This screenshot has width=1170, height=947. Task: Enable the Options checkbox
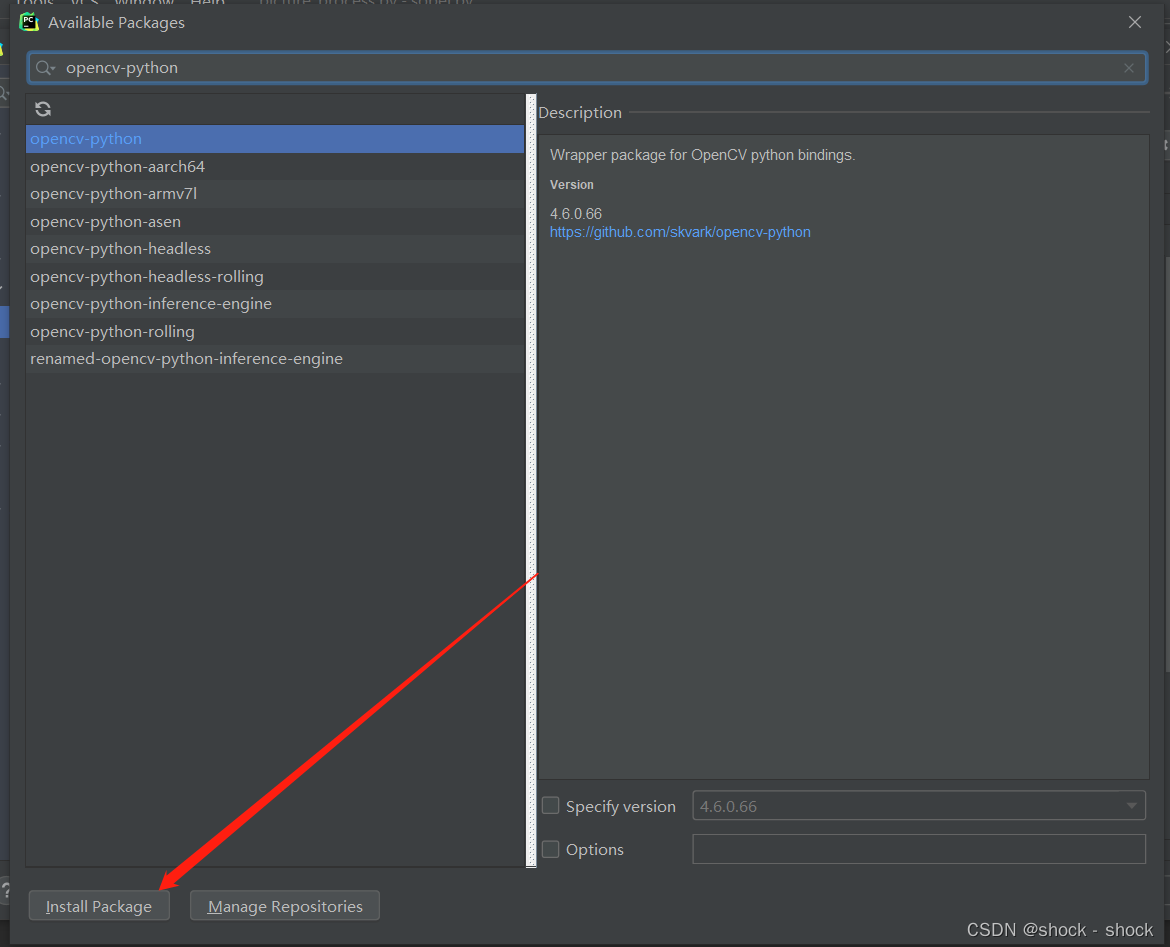pyautogui.click(x=550, y=848)
